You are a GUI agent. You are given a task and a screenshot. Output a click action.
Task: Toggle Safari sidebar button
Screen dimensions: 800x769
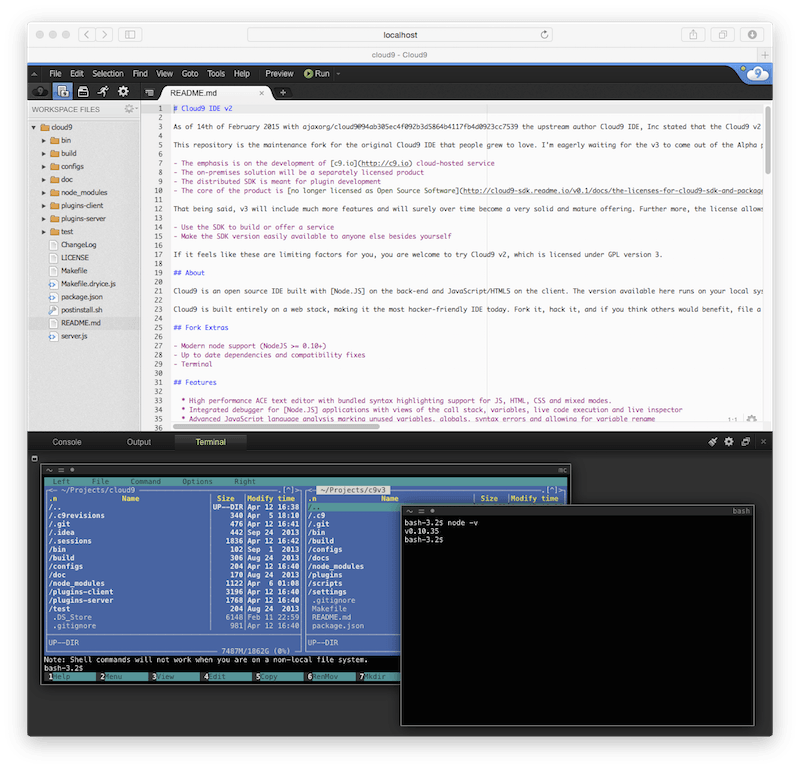click(x=130, y=35)
